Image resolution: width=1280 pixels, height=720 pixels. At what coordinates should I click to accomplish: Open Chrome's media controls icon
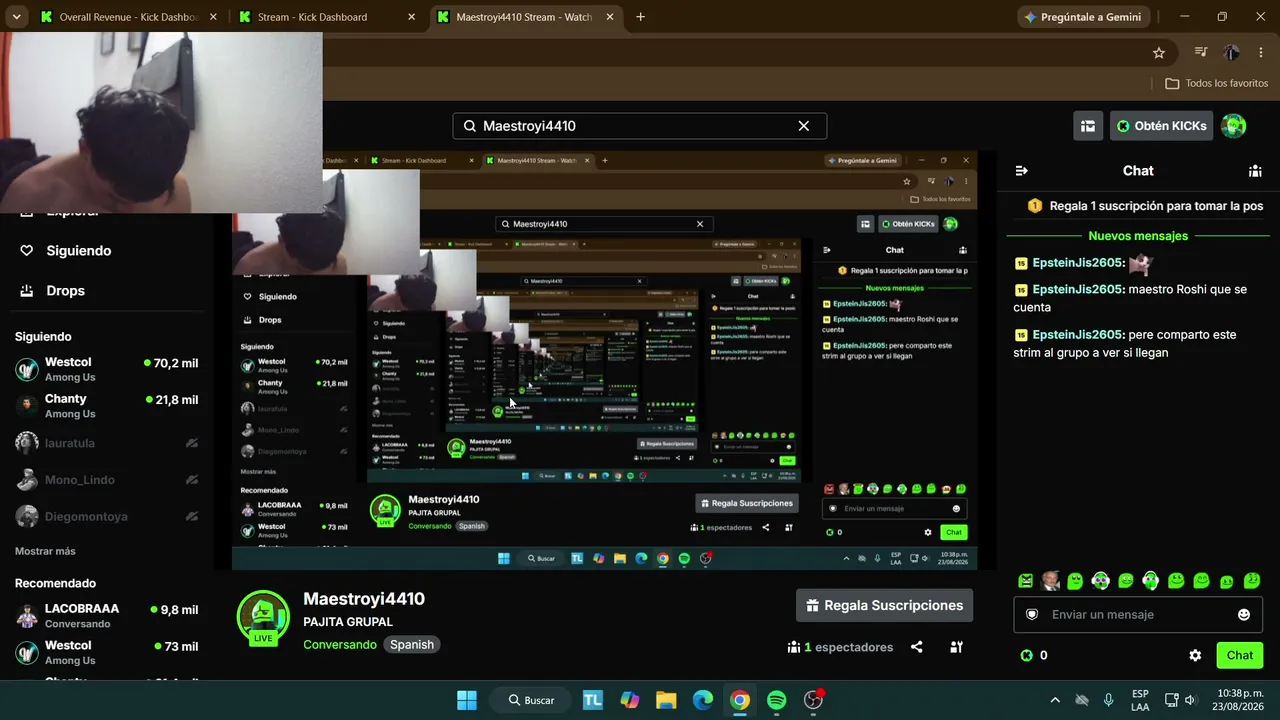point(1201,53)
